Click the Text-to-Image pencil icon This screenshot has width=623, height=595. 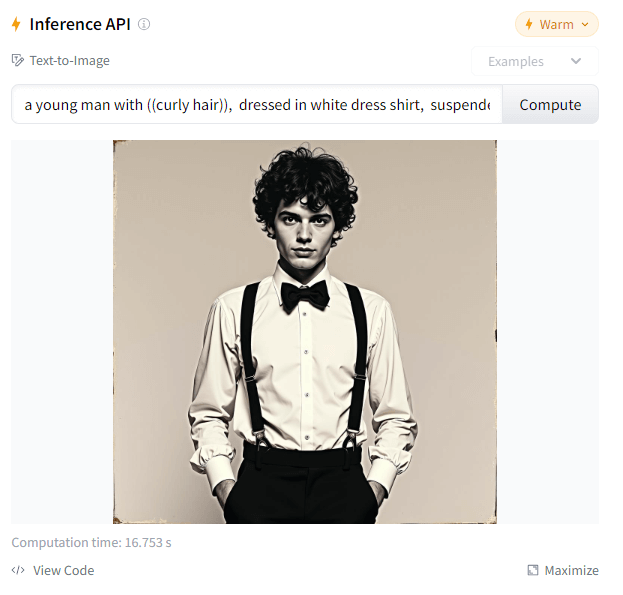coord(17,60)
